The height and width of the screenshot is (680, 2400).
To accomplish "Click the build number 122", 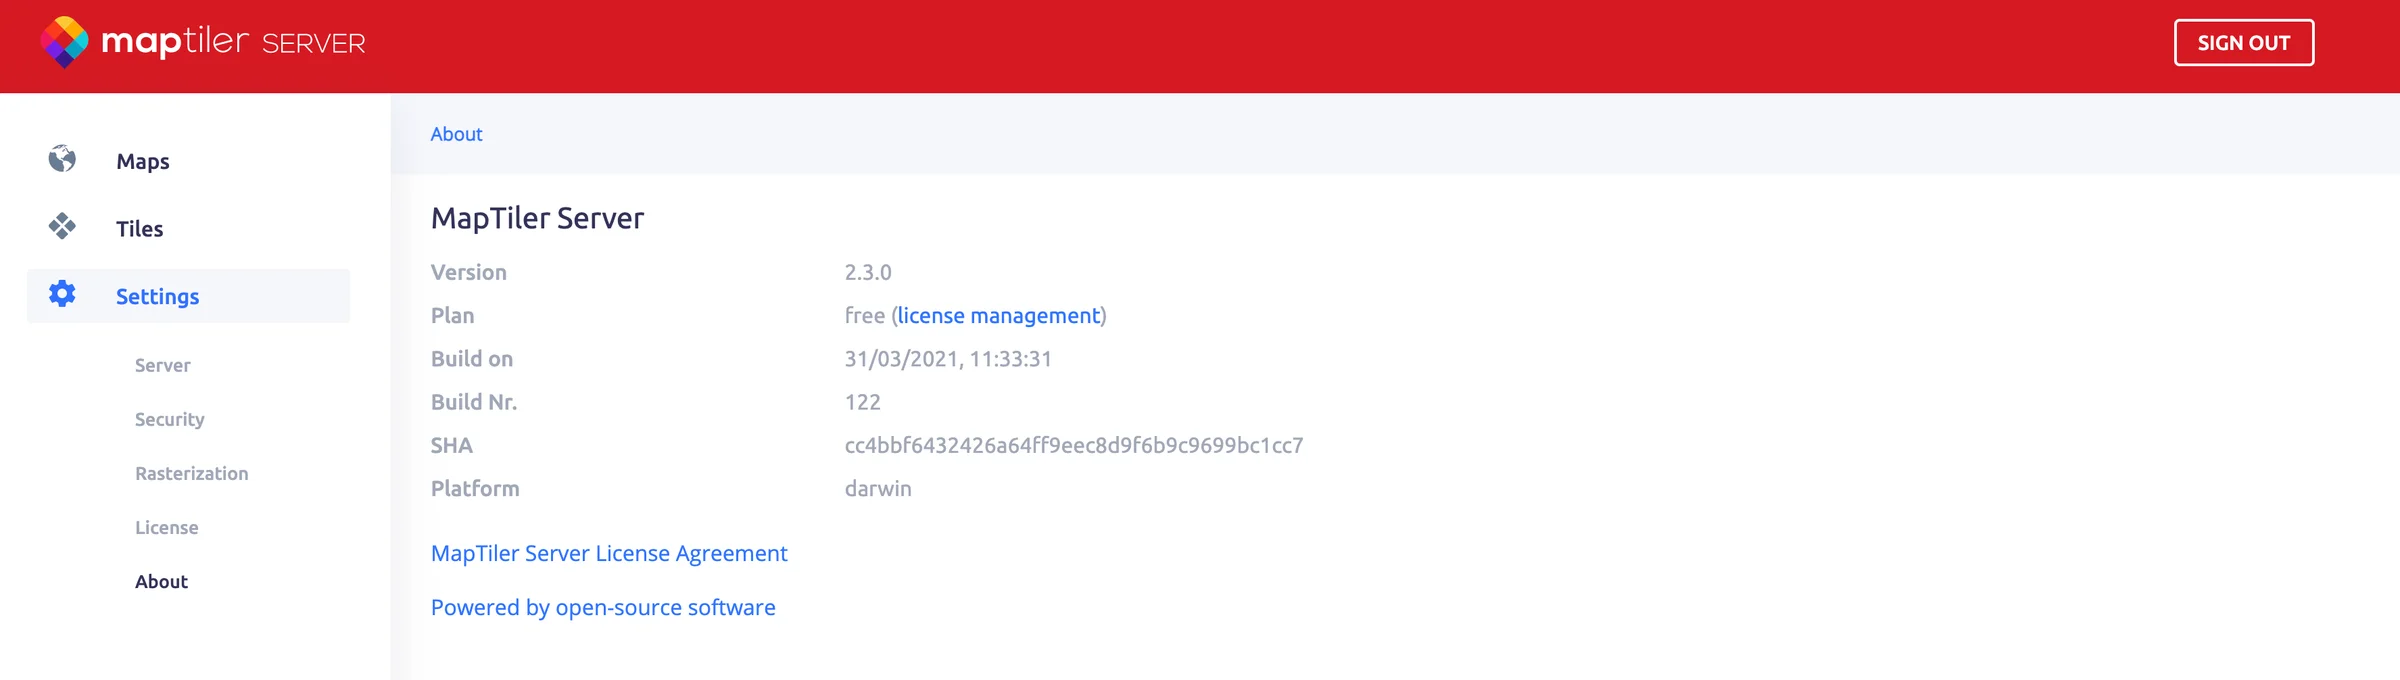I will pyautogui.click(x=862, y=402).
